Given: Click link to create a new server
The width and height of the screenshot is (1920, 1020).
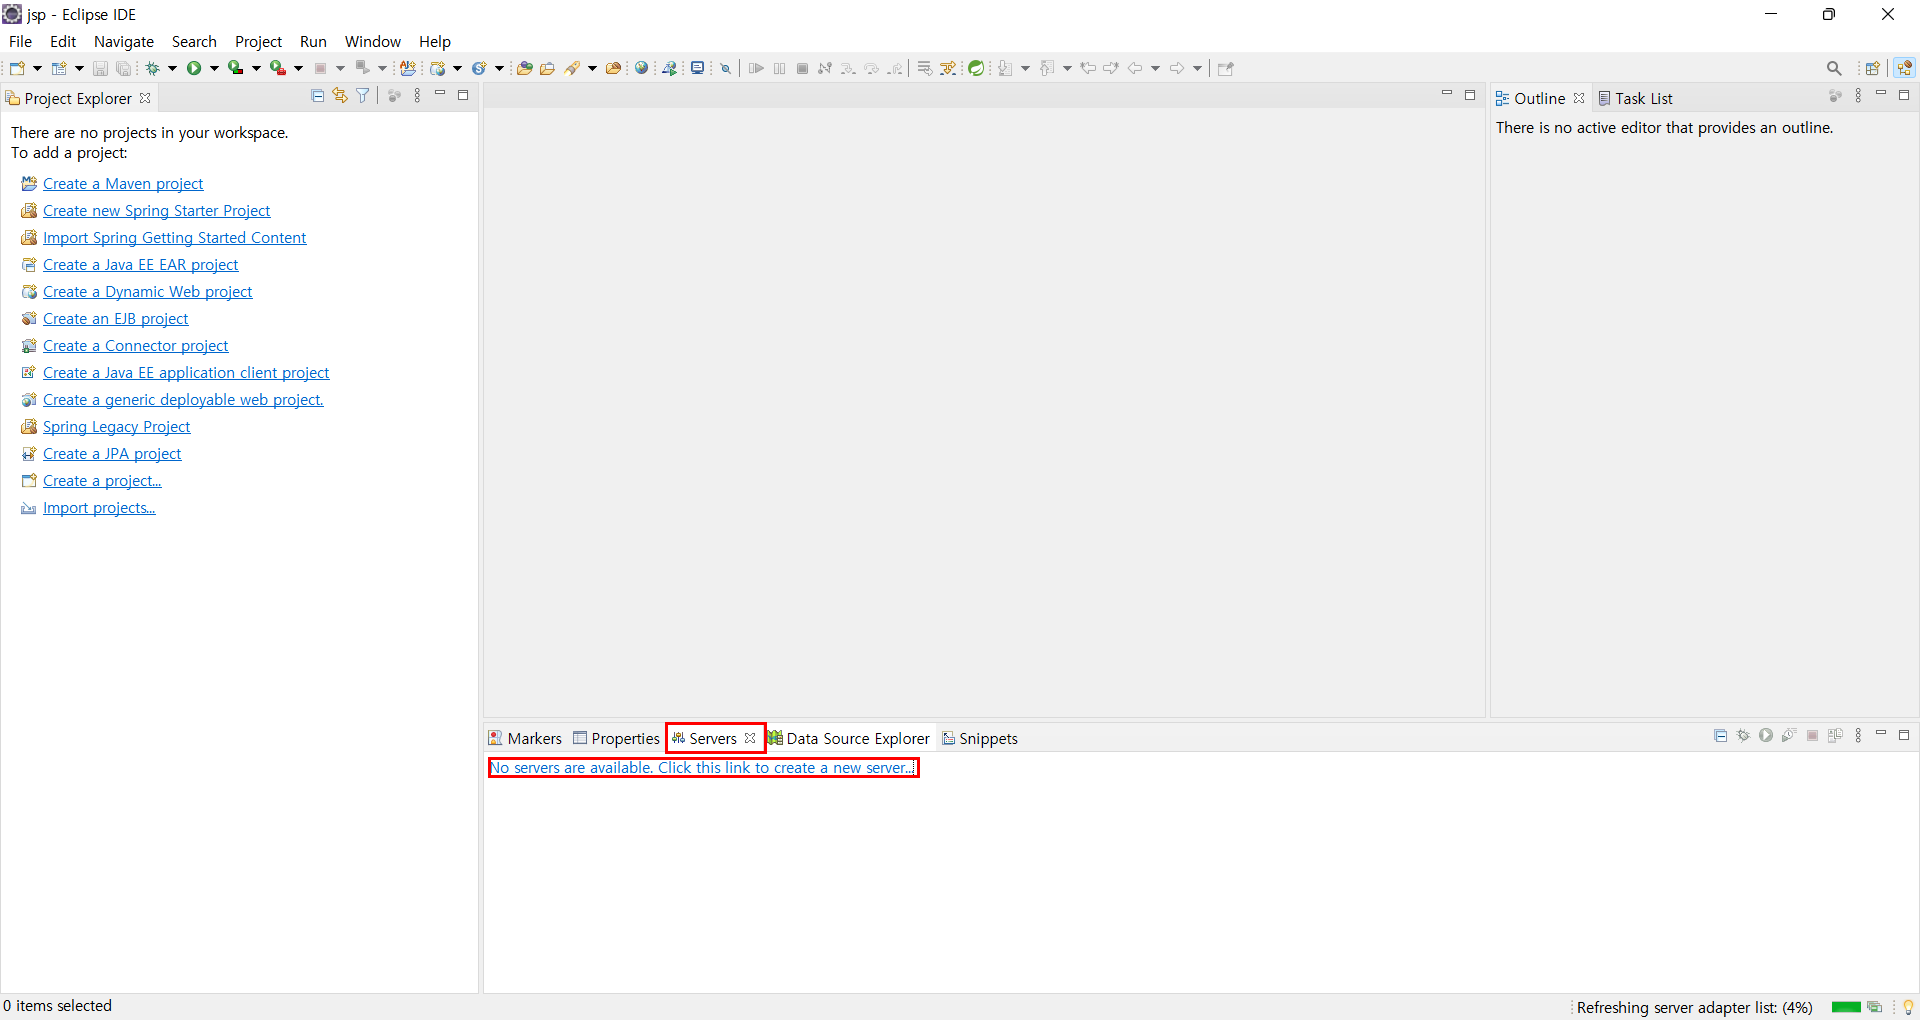Looking at the screenshot, I should [703, 768].
